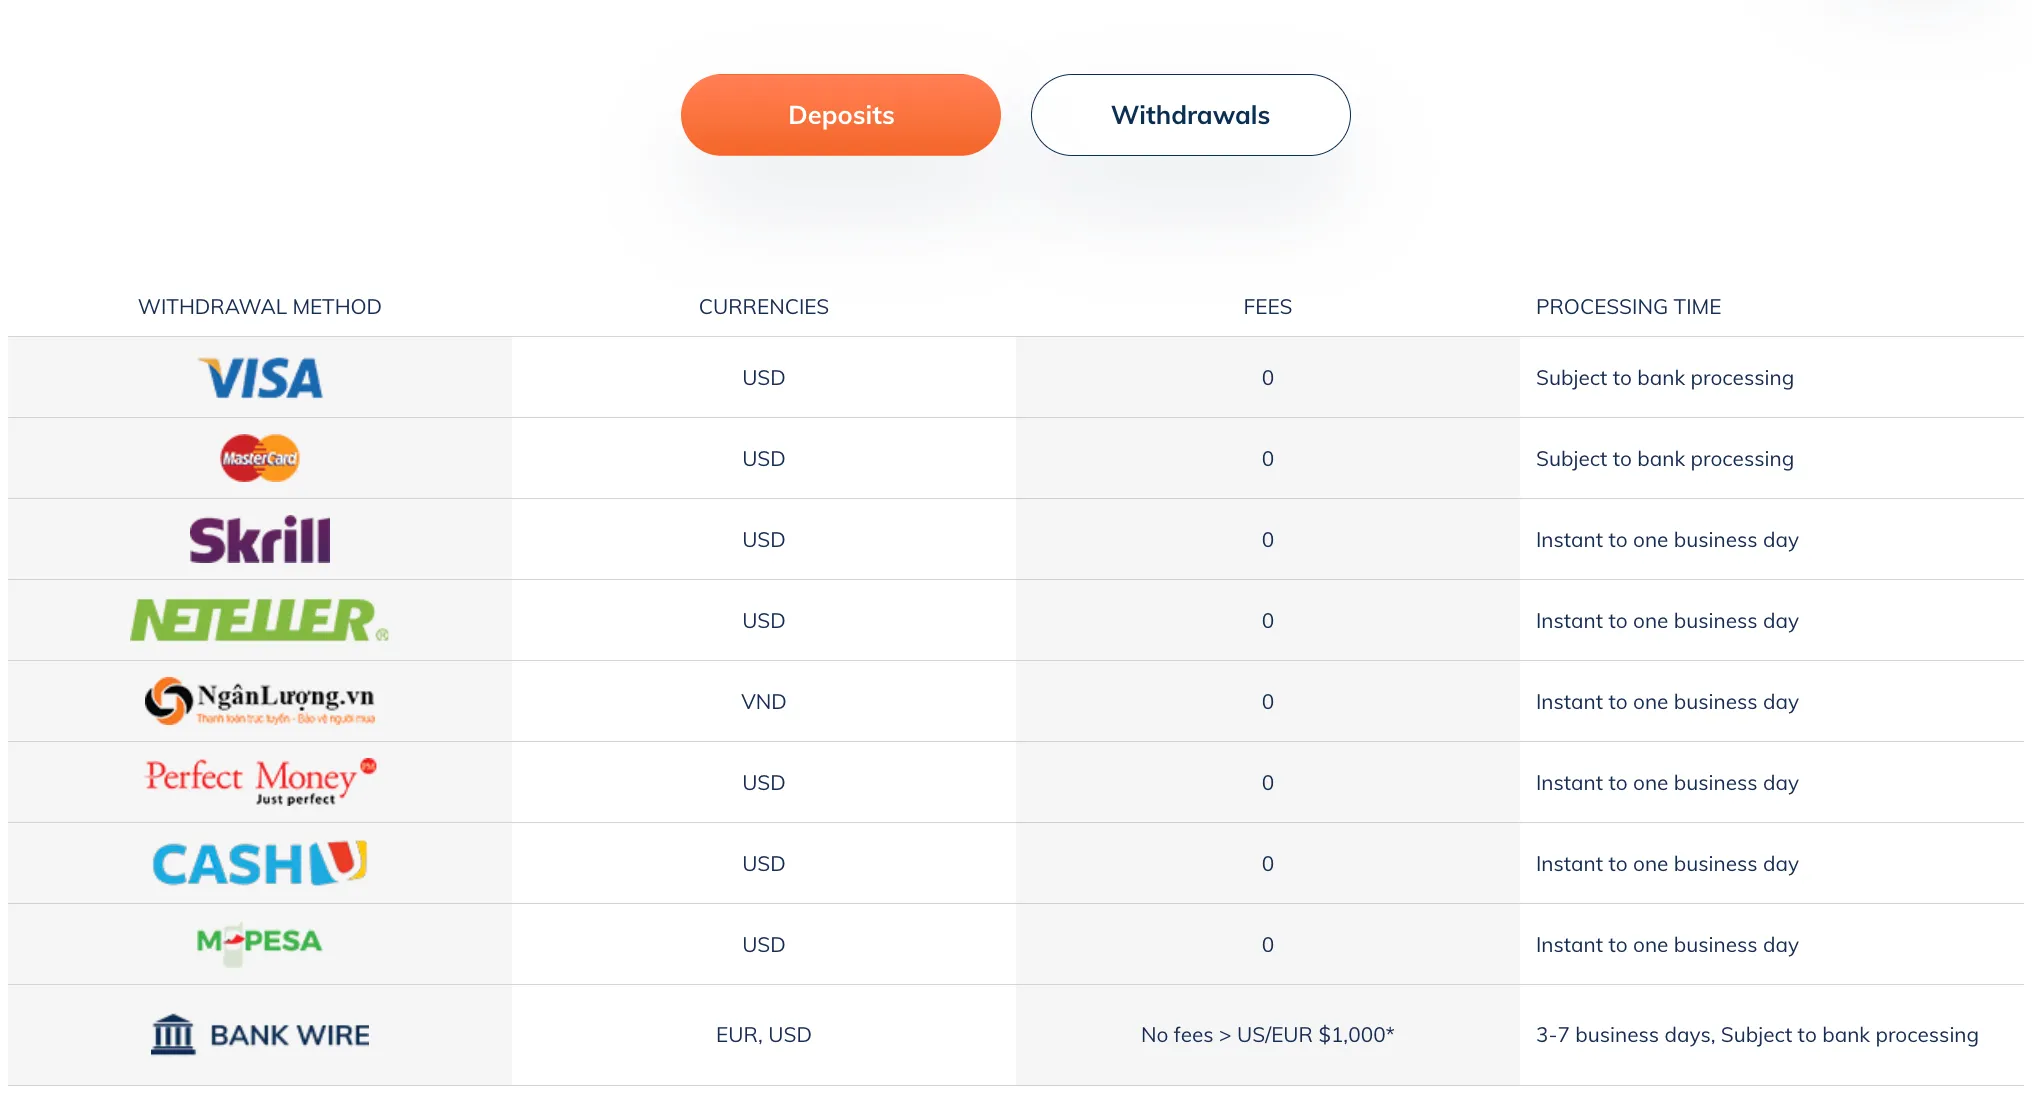
Task: Click the M-PESA row USD cell
Action: click(764, 945)
